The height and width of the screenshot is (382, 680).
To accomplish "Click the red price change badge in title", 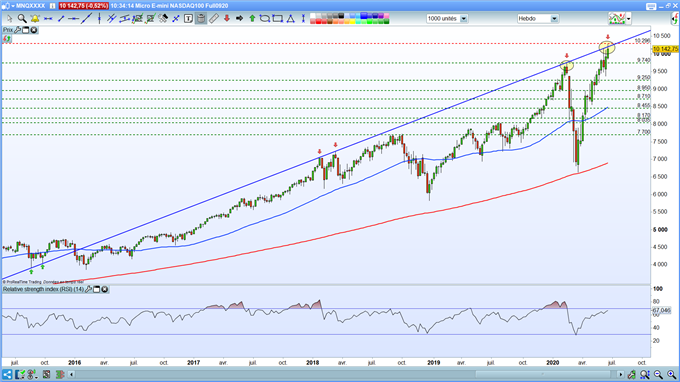I will tap(84, 6).
